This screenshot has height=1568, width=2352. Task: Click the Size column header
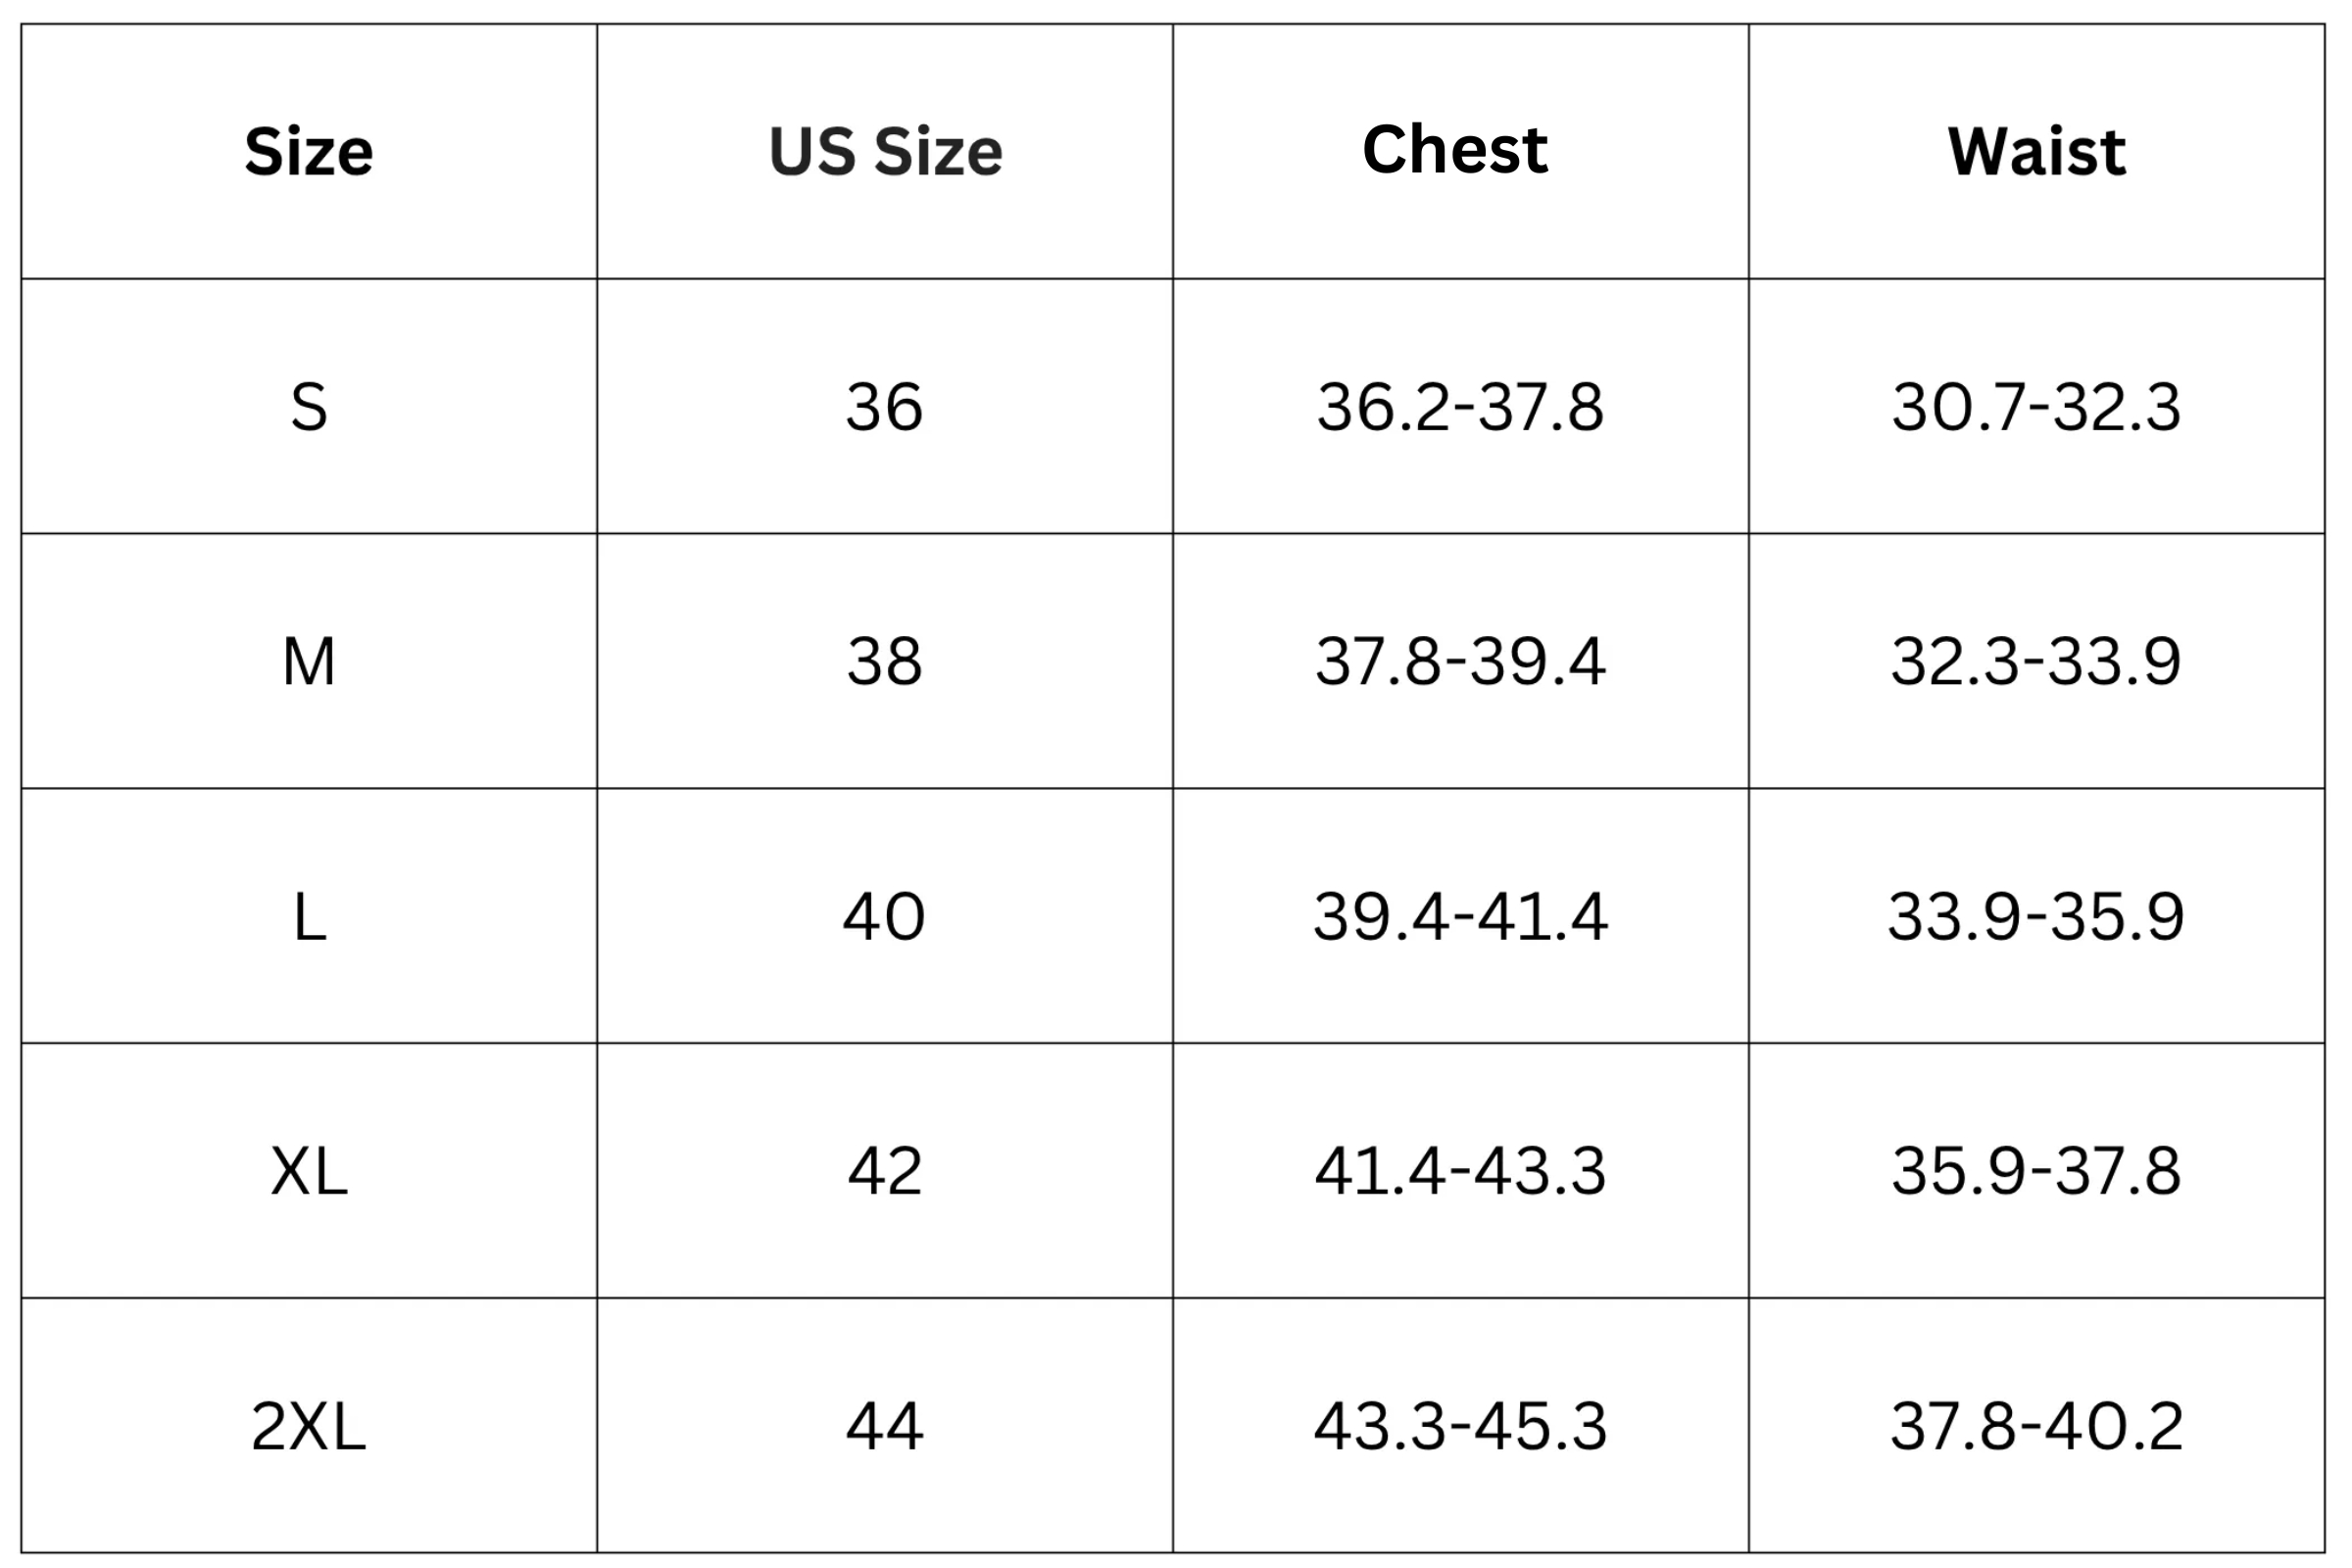pyautogui.click(x=309, y=152)
